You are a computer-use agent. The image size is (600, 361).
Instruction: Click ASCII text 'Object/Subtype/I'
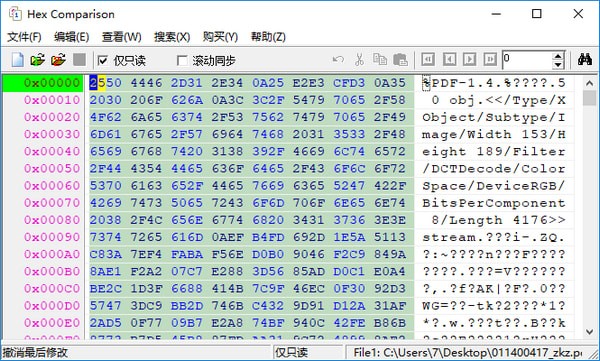pyautogui.click(x=494, y=118)
